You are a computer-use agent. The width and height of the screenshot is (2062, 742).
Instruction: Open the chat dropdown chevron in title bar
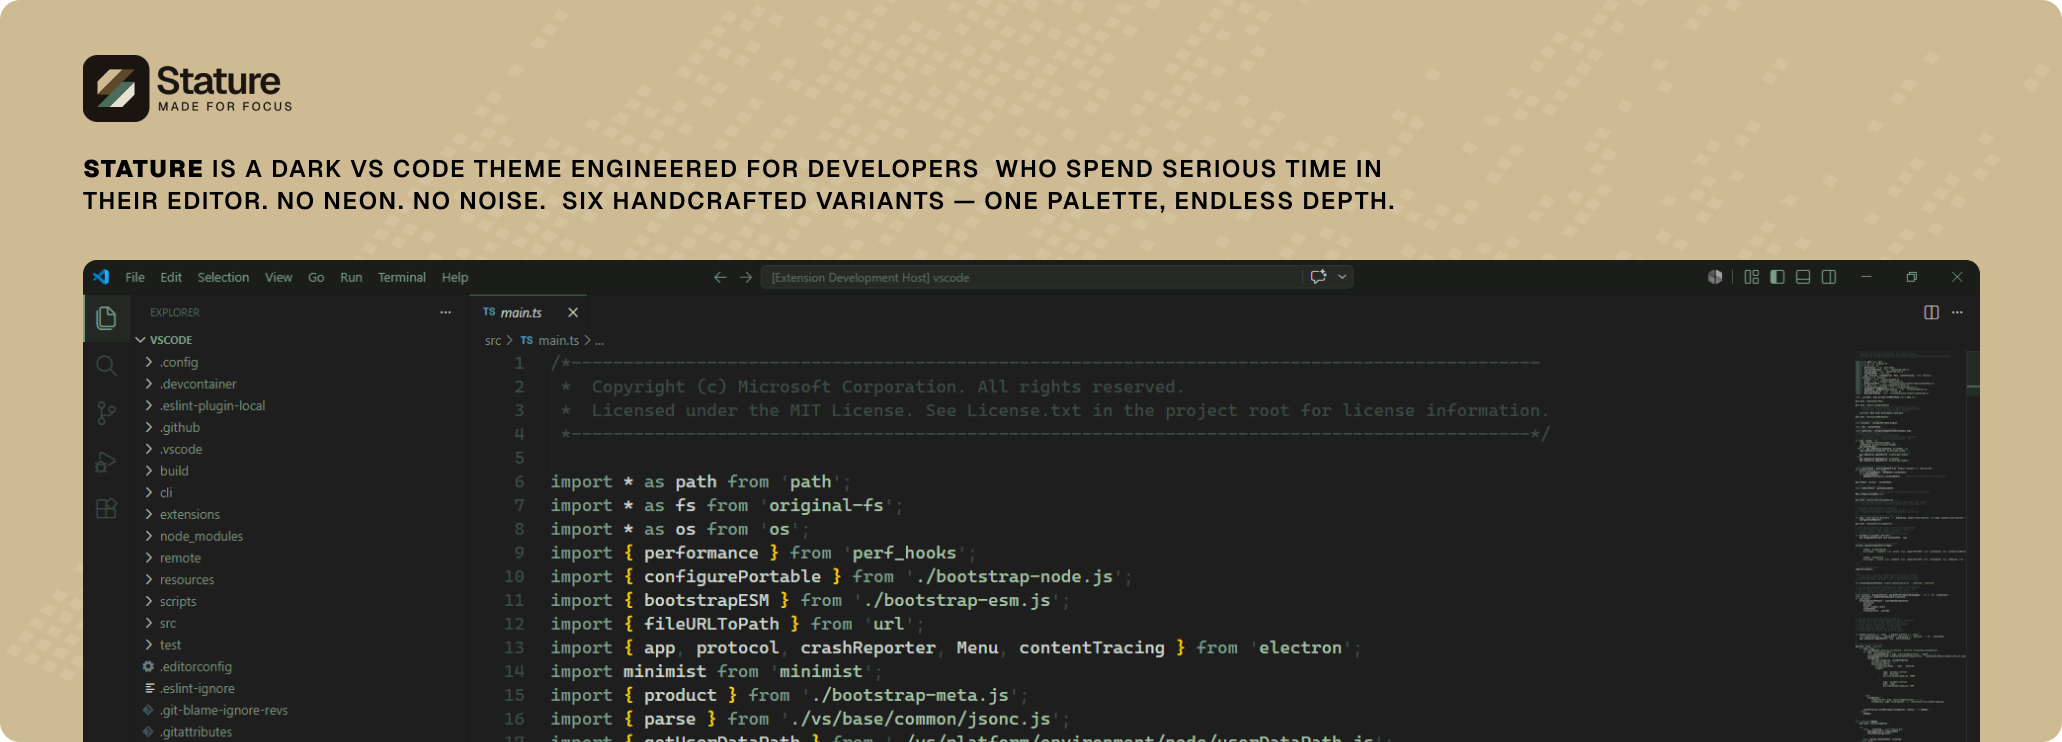(1342, 277)
